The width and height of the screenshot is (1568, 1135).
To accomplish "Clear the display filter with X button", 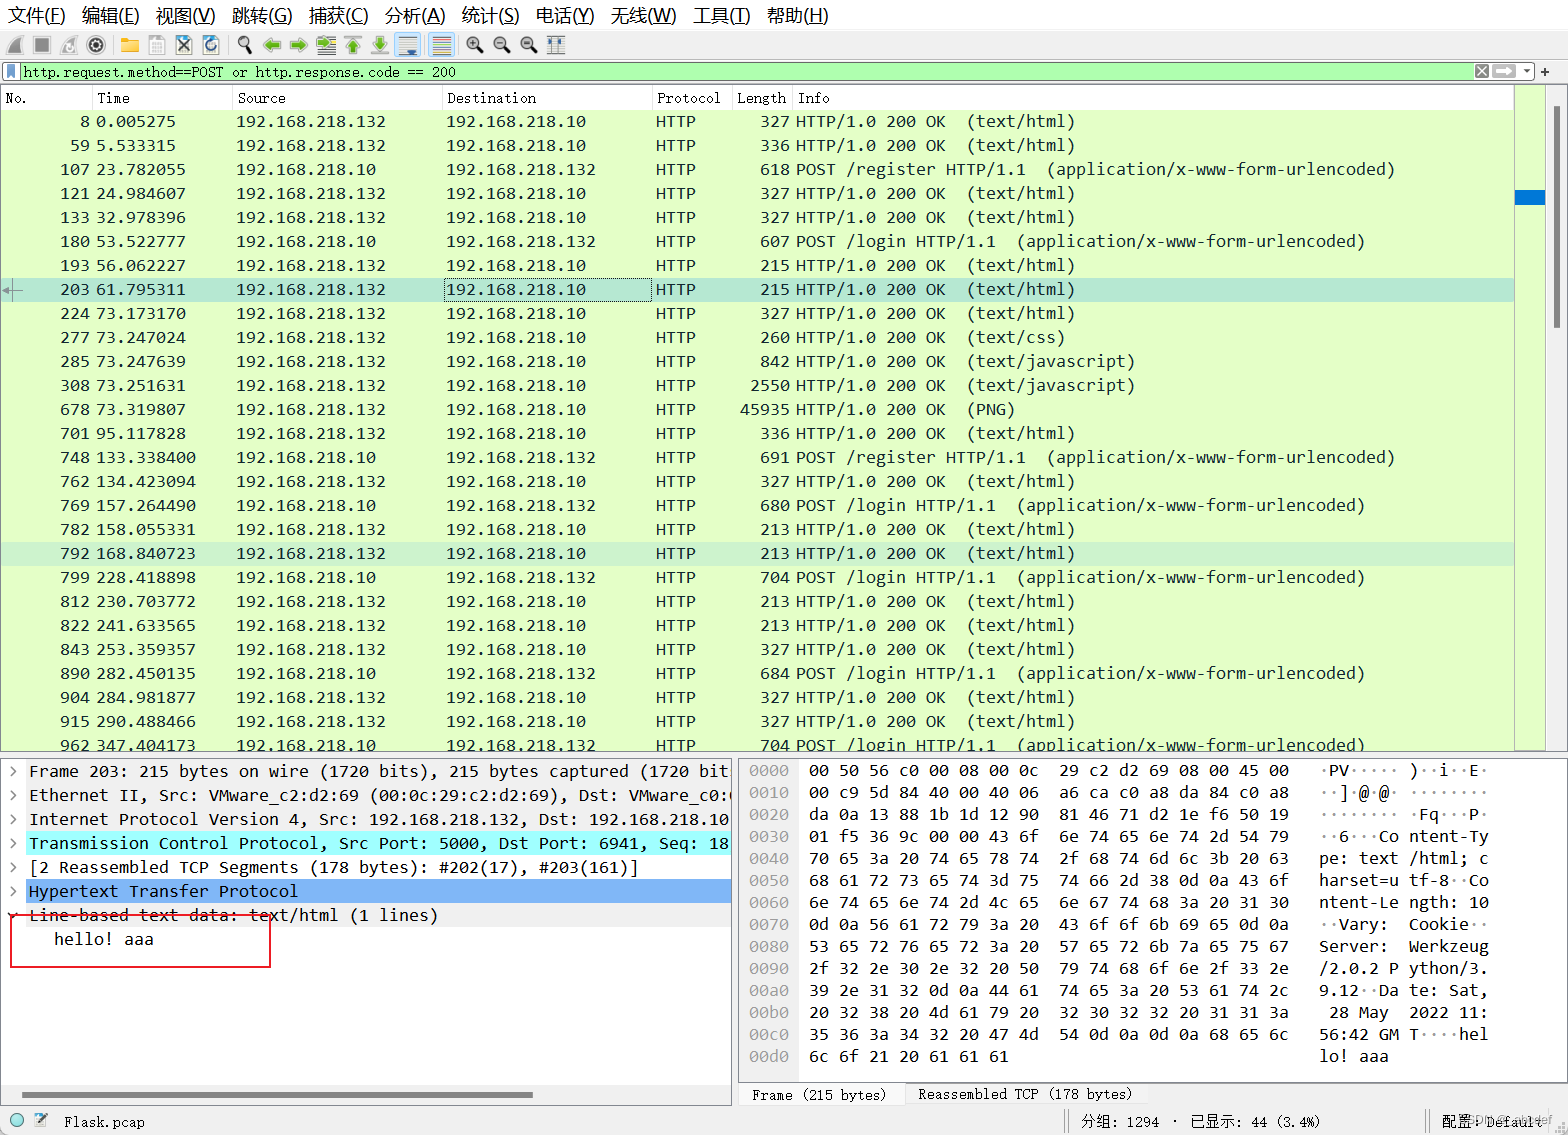I will point(1482,72).
